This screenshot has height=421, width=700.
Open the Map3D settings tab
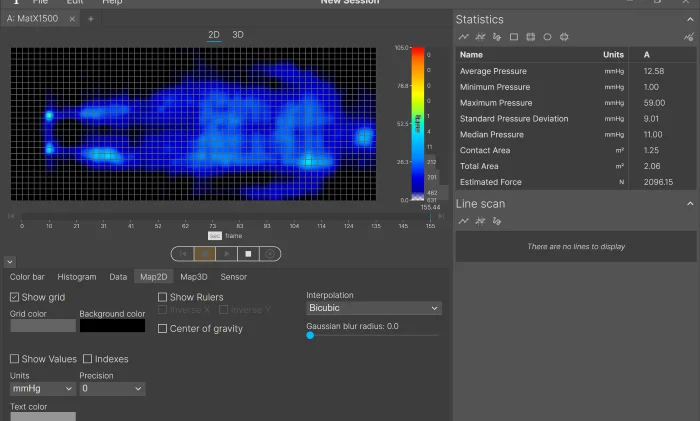coord(194,277)
